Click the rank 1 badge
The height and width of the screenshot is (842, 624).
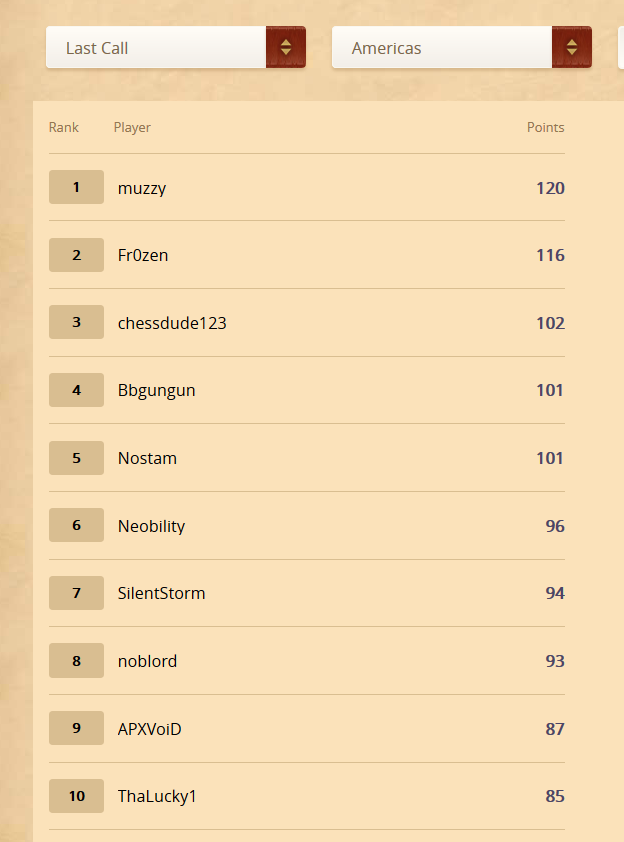click(x=76, y=187)
